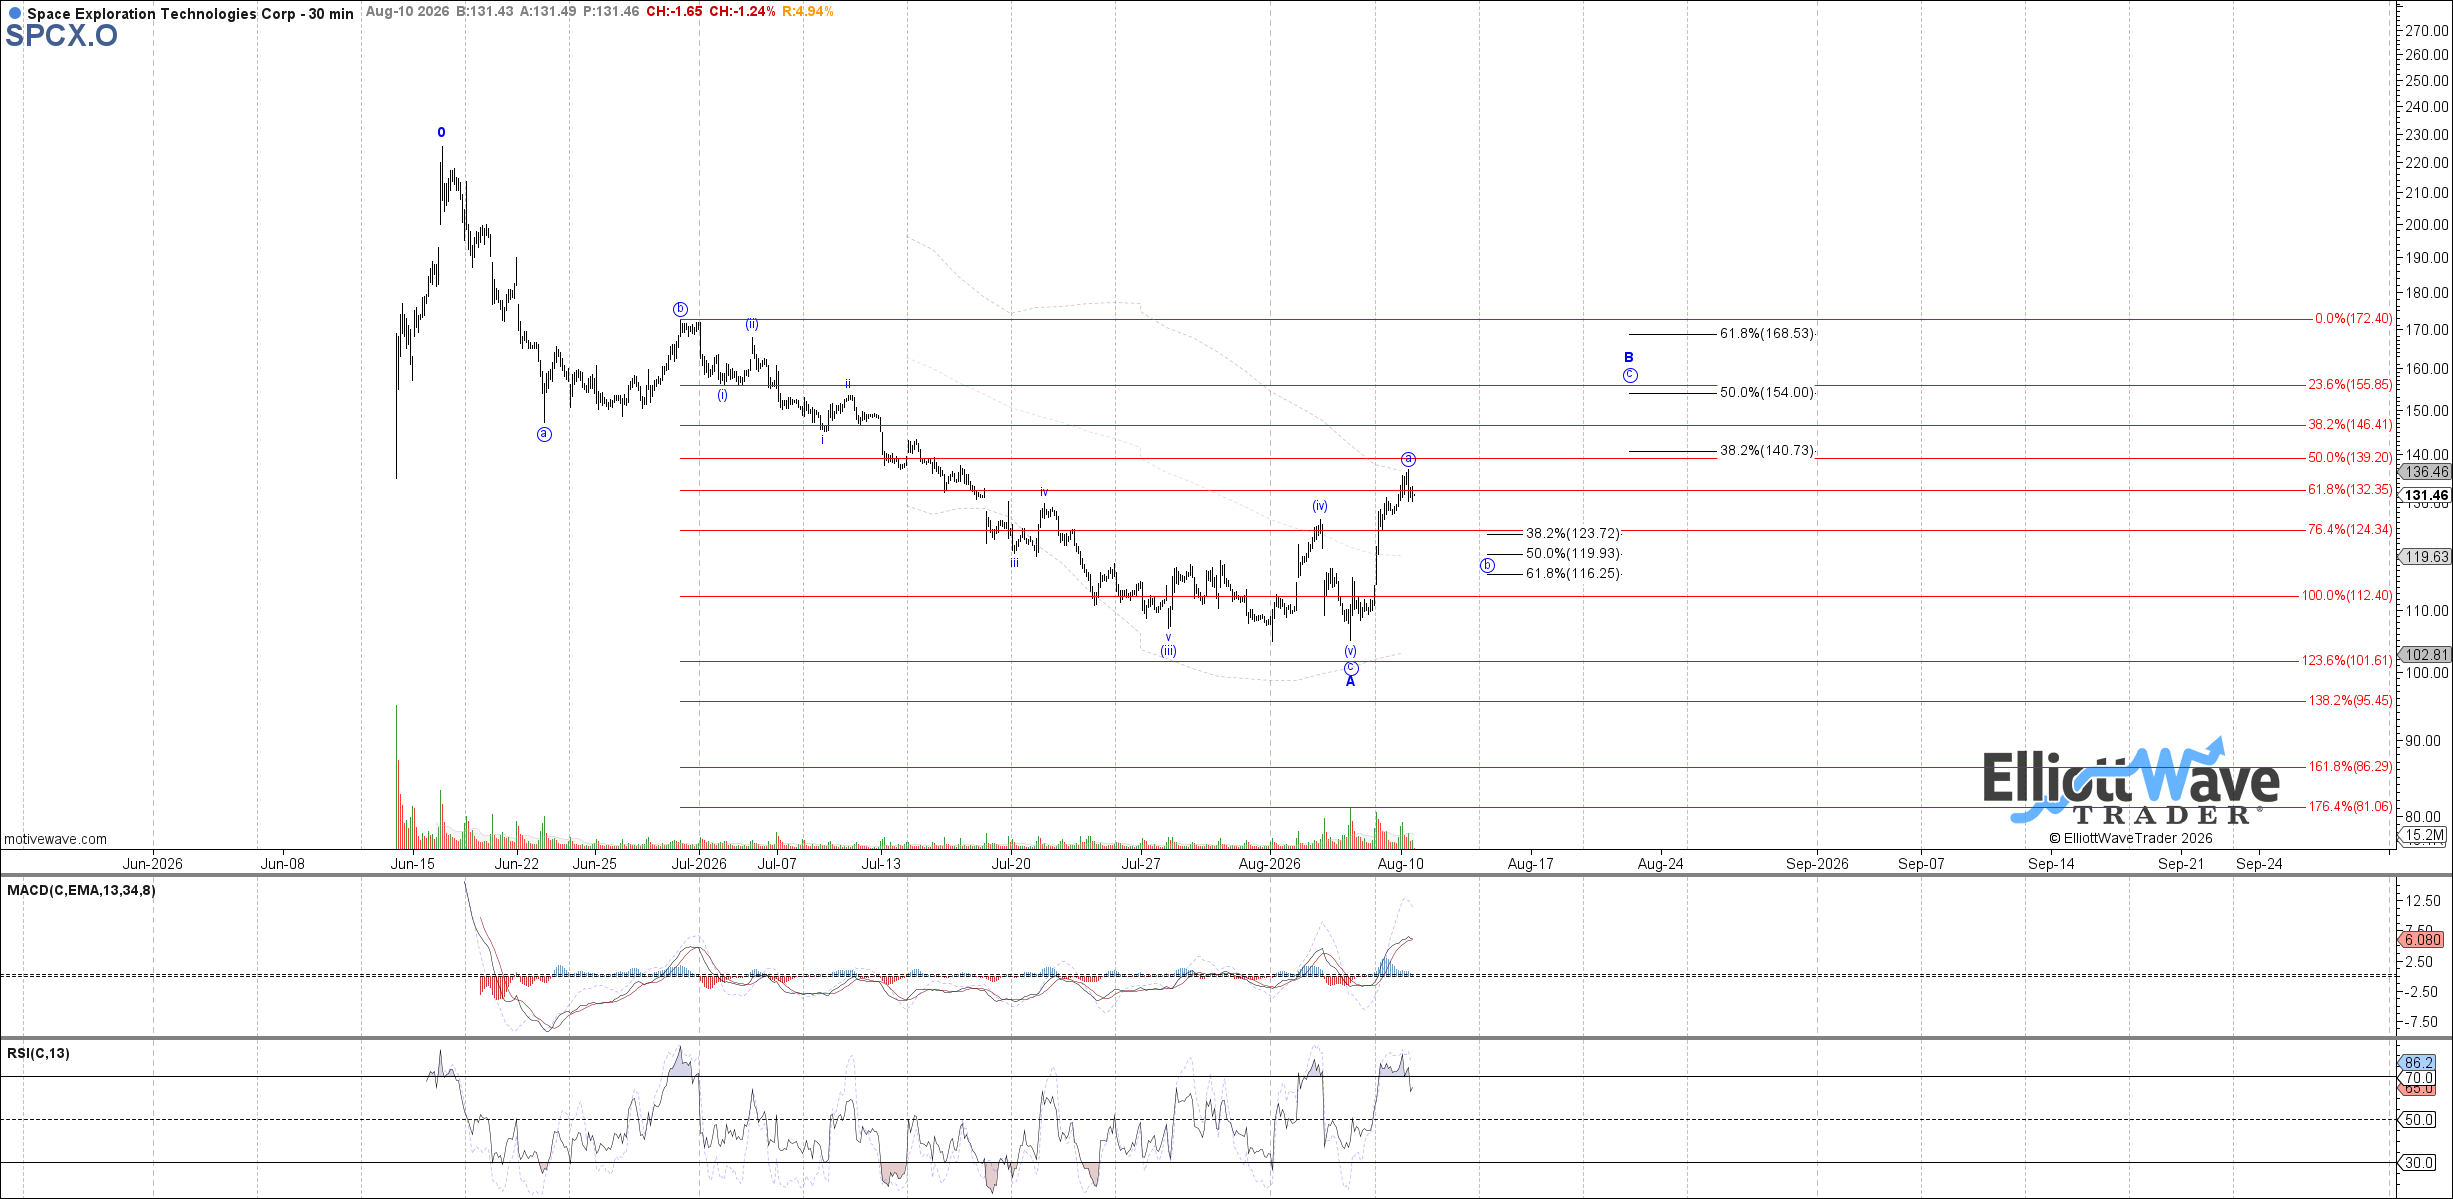
Task: Select the "Space Exploration Technologies Corp - 30 min" title
Action: coord(190,14)
